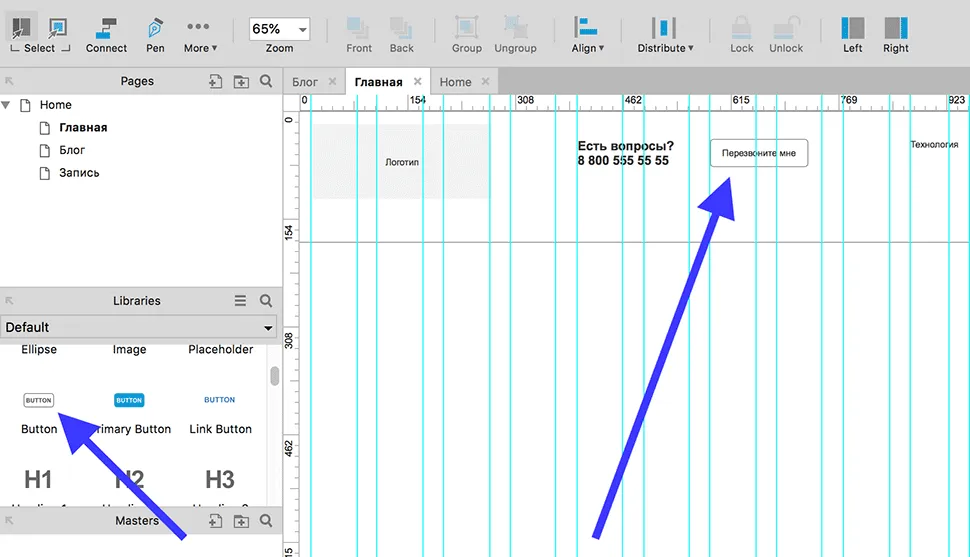The image size is (970, 557).
Task: Select the Запись page in tree
Action: click(x=79, y=173)
